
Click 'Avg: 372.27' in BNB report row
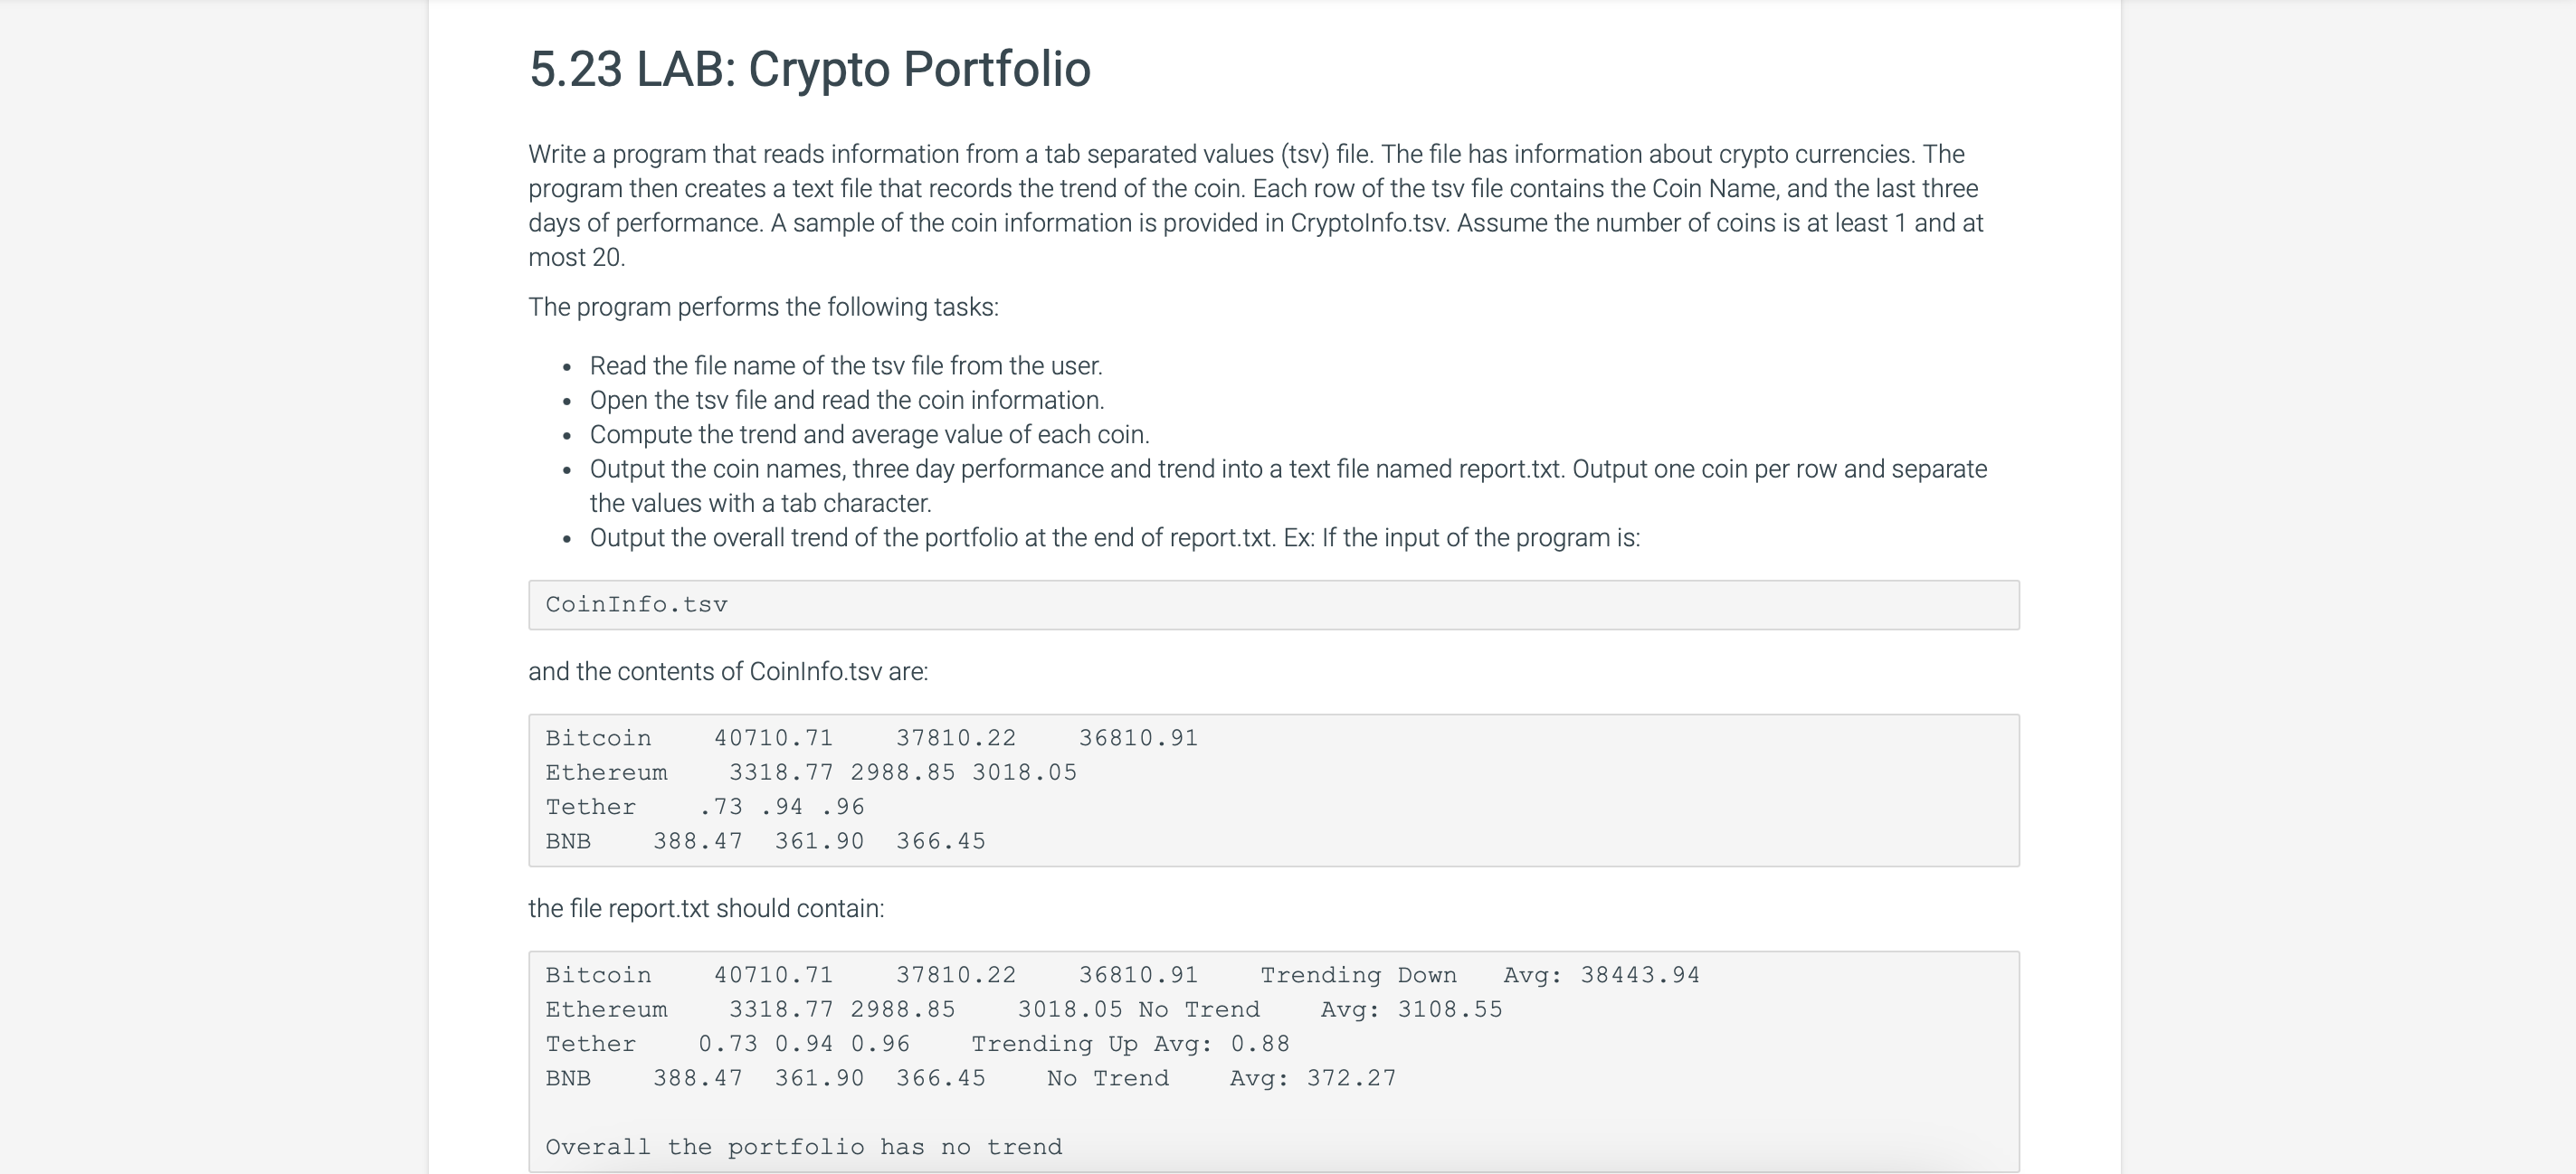coord(1312,1078)
